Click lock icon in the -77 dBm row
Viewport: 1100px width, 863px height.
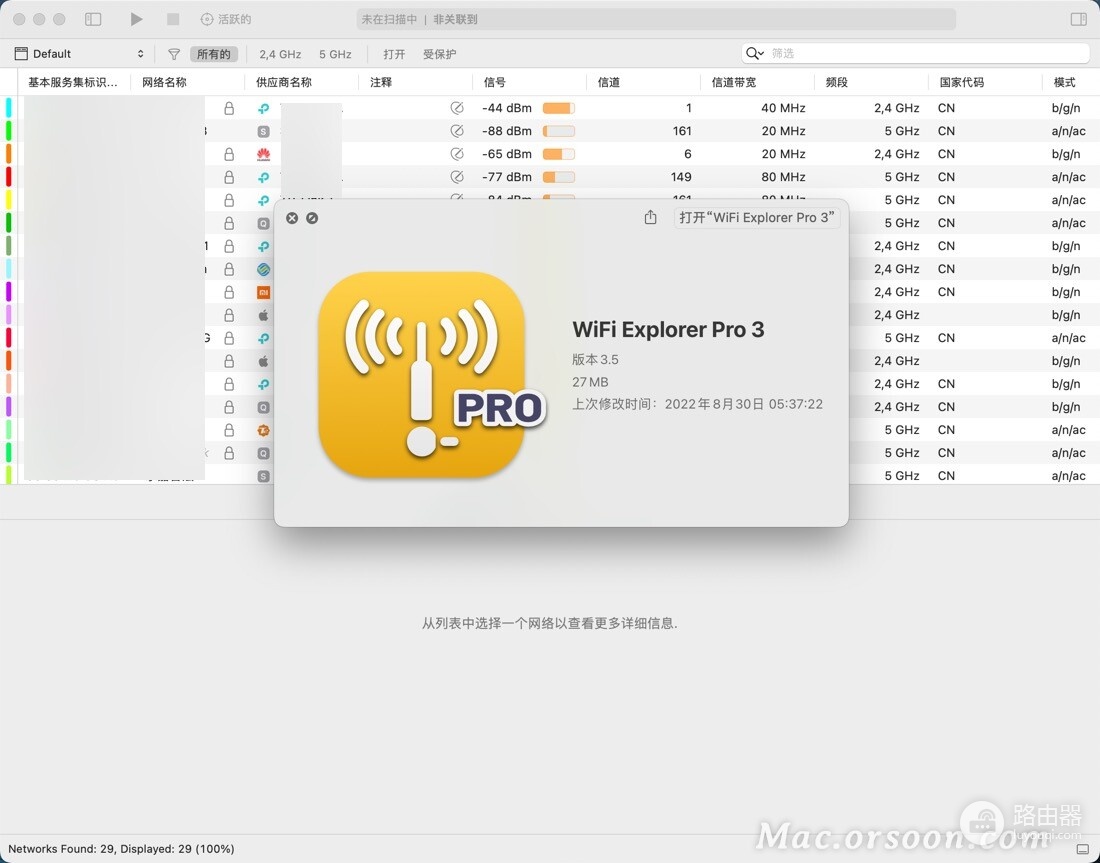coord(229,177)
